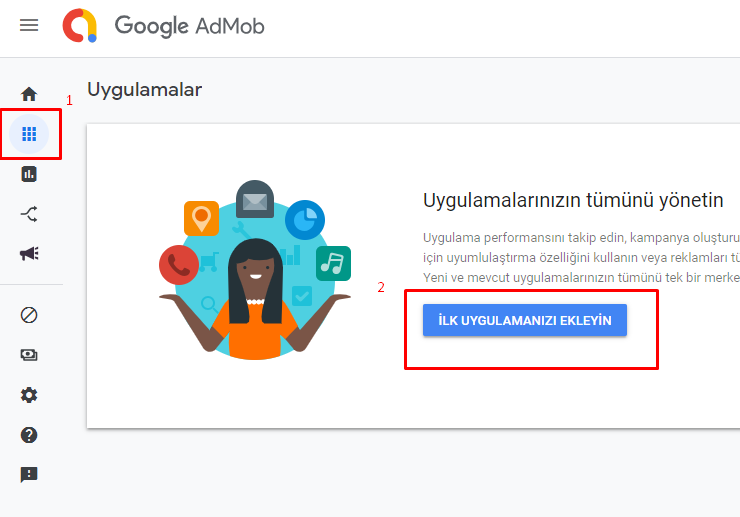This screenshot has height=517, width=740.
Task: Open the Help question mark icon
Action: 29,435
